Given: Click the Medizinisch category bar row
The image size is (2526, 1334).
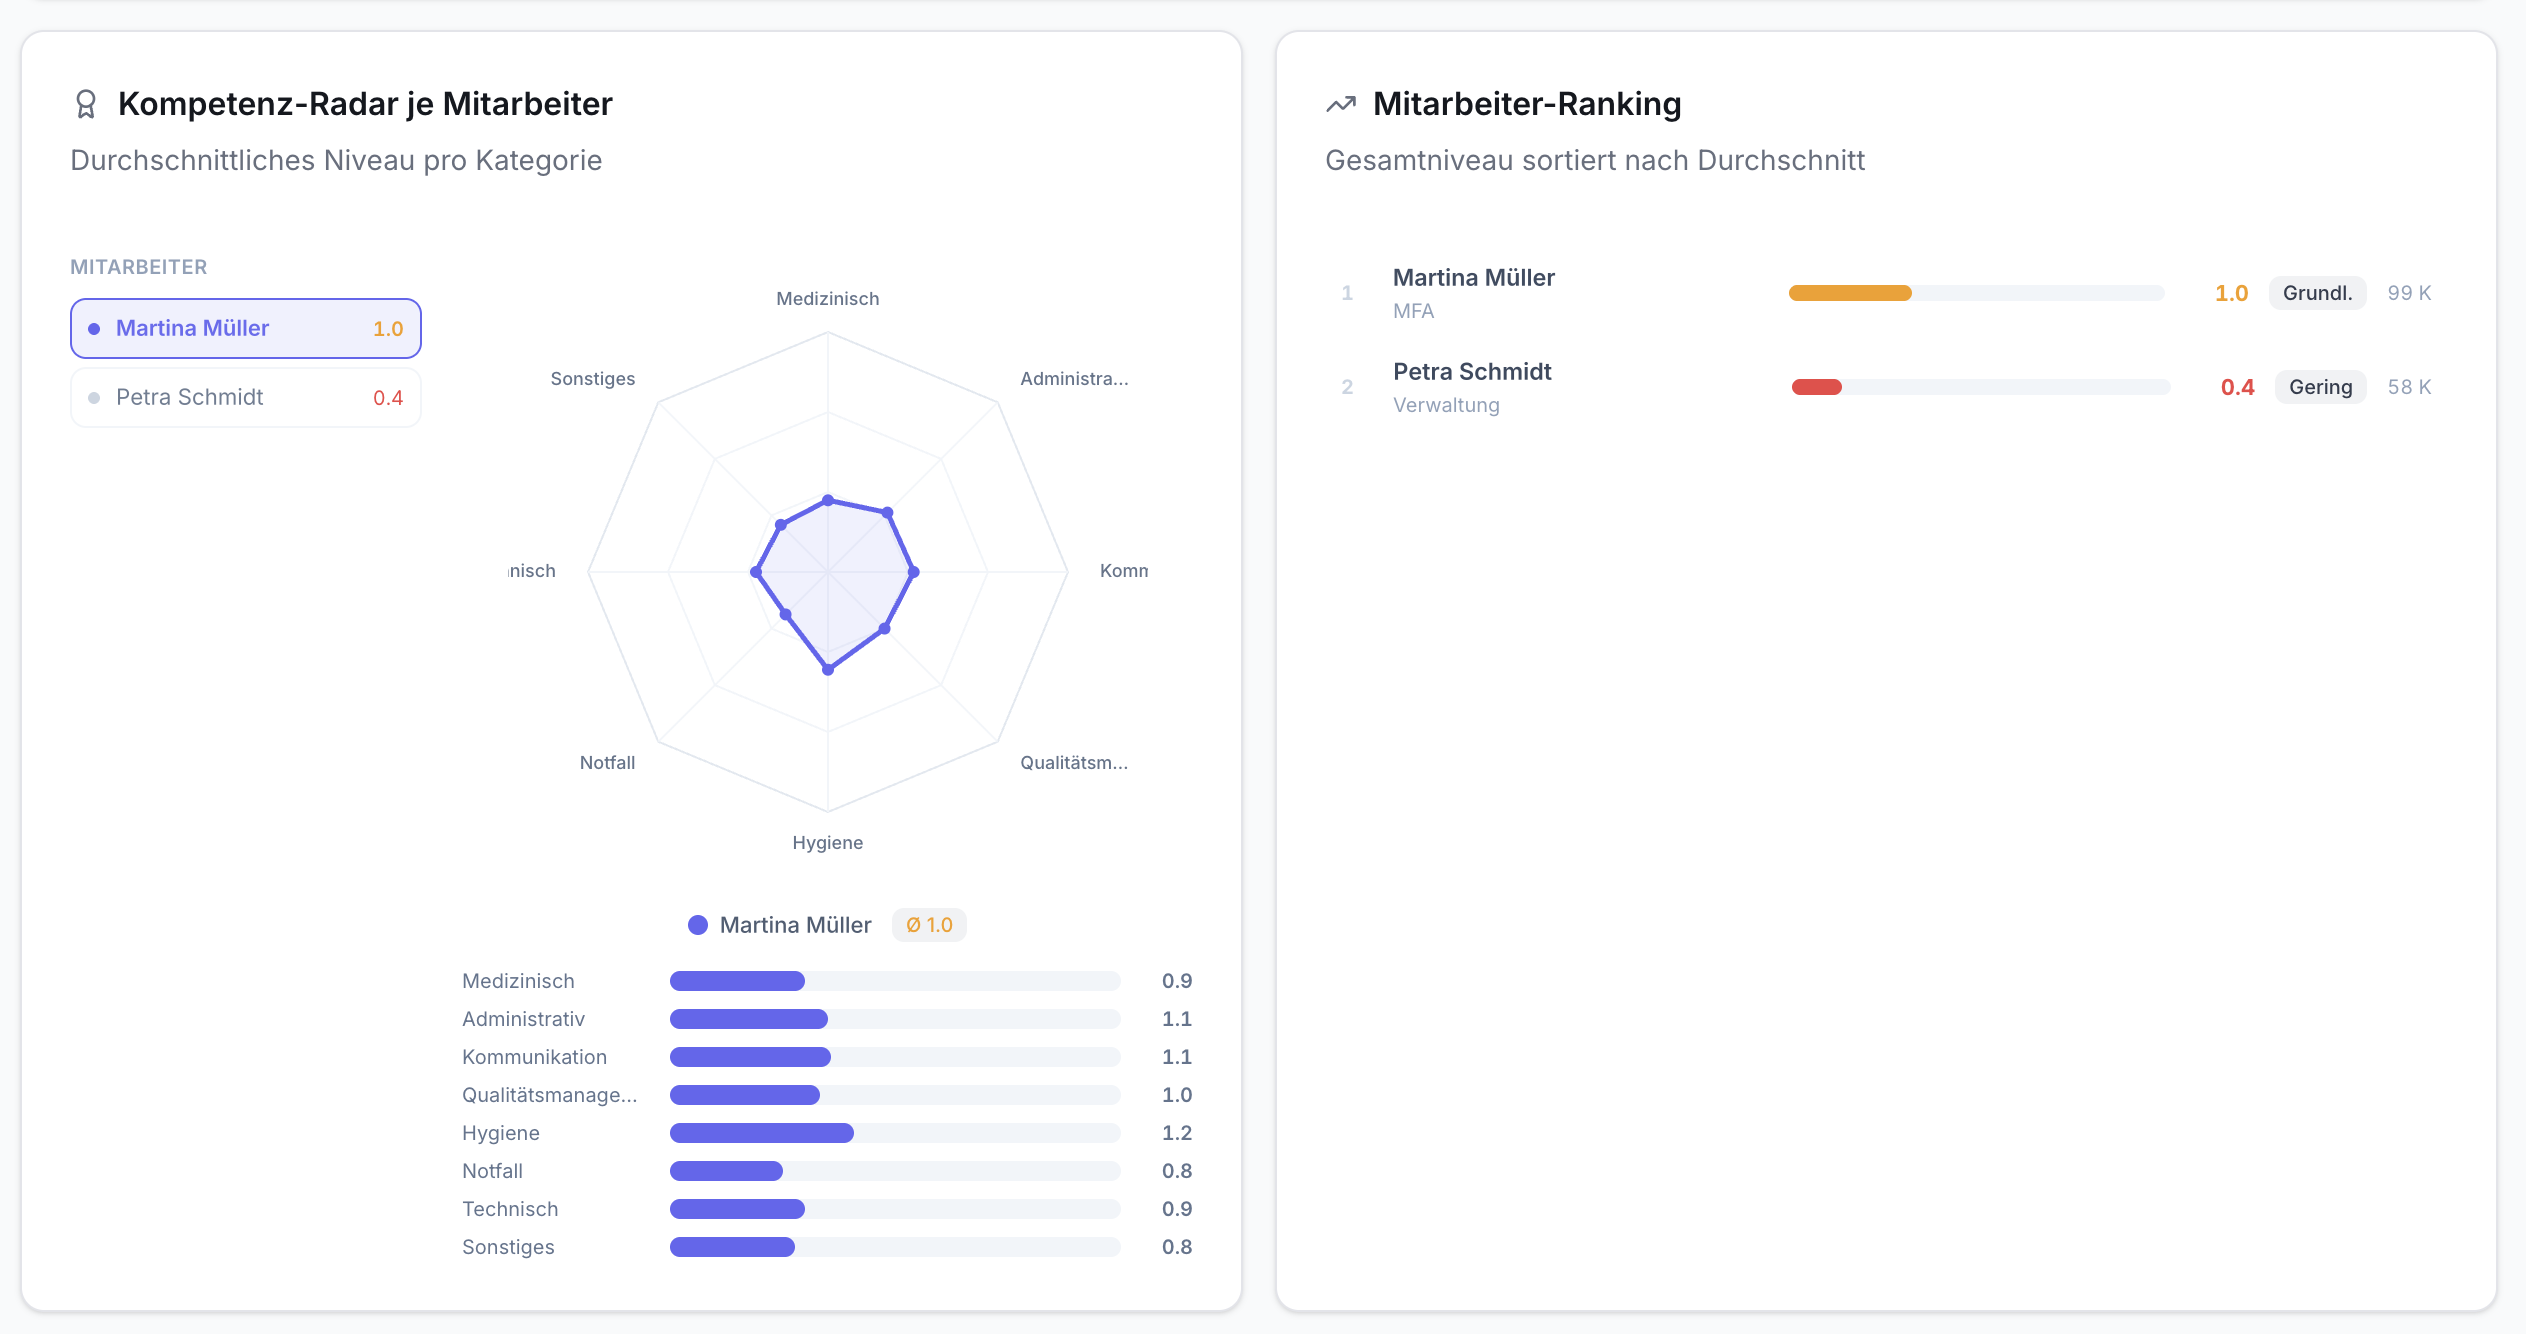Looking at the screenshot, I should (x=827, y=981).
